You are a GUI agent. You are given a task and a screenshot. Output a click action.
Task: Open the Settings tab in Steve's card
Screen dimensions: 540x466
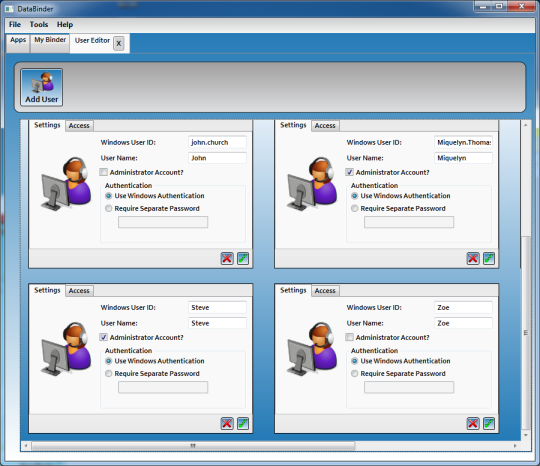pos(47,290)
